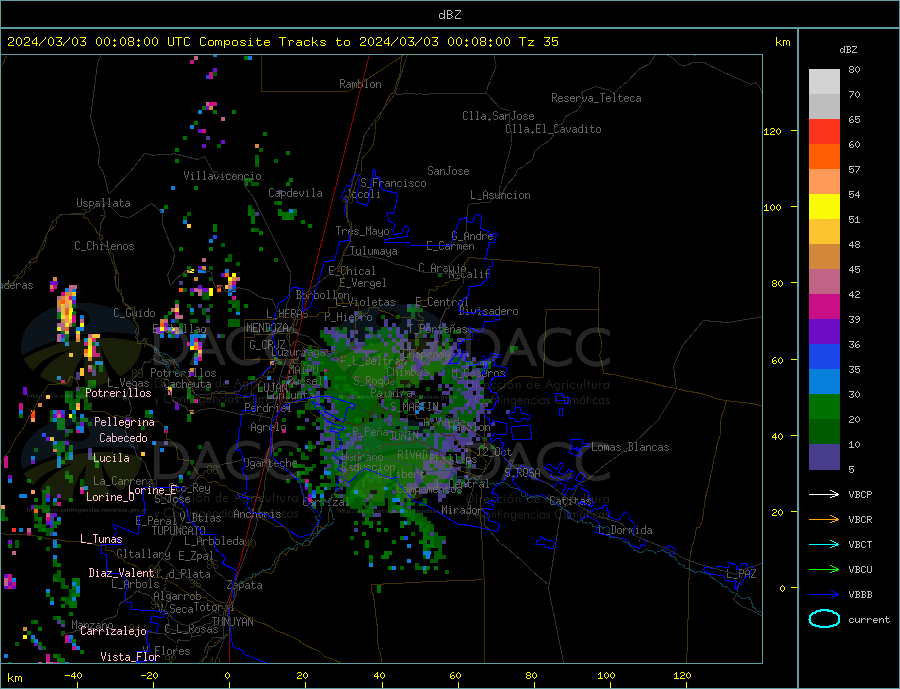The height and width of the screenshot is (689, 900).
Task: Click the S_Francisco label
Action: click(394, 183)
